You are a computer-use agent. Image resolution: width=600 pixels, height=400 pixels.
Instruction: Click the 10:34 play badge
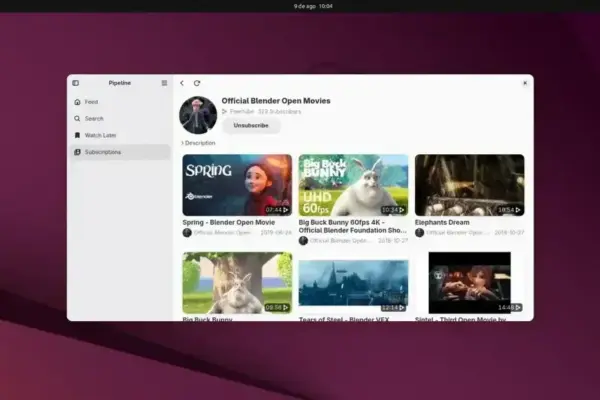(393, 210)
